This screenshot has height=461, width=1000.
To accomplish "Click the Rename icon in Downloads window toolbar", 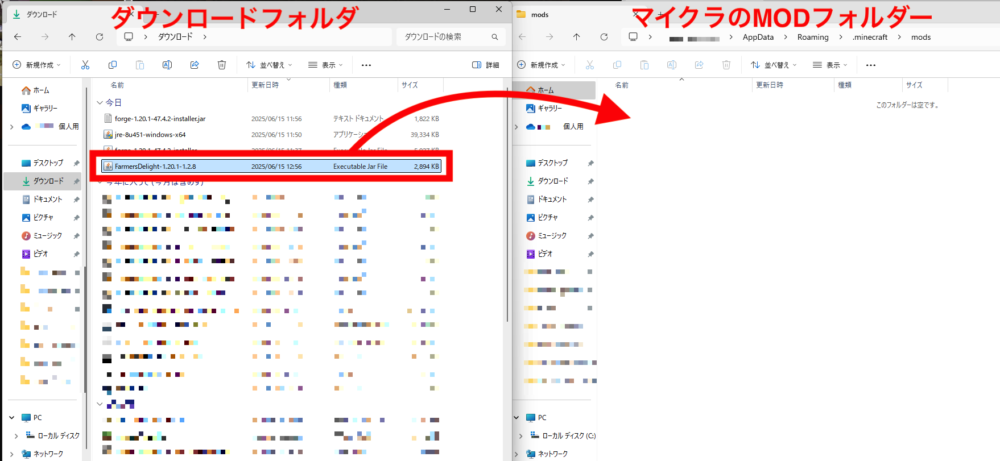I will click(166, 65).
